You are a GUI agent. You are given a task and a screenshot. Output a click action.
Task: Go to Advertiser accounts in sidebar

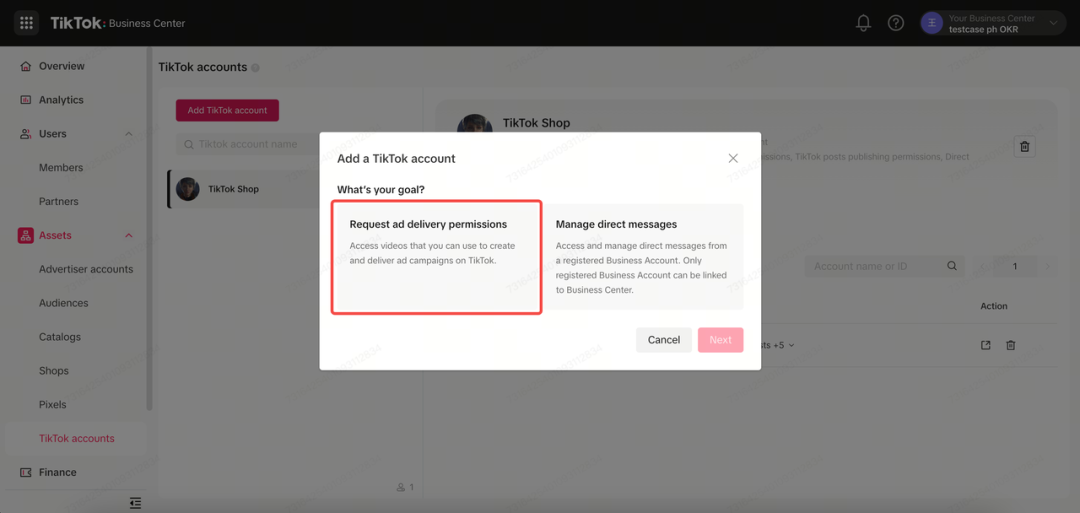click(x=86, y=269)
